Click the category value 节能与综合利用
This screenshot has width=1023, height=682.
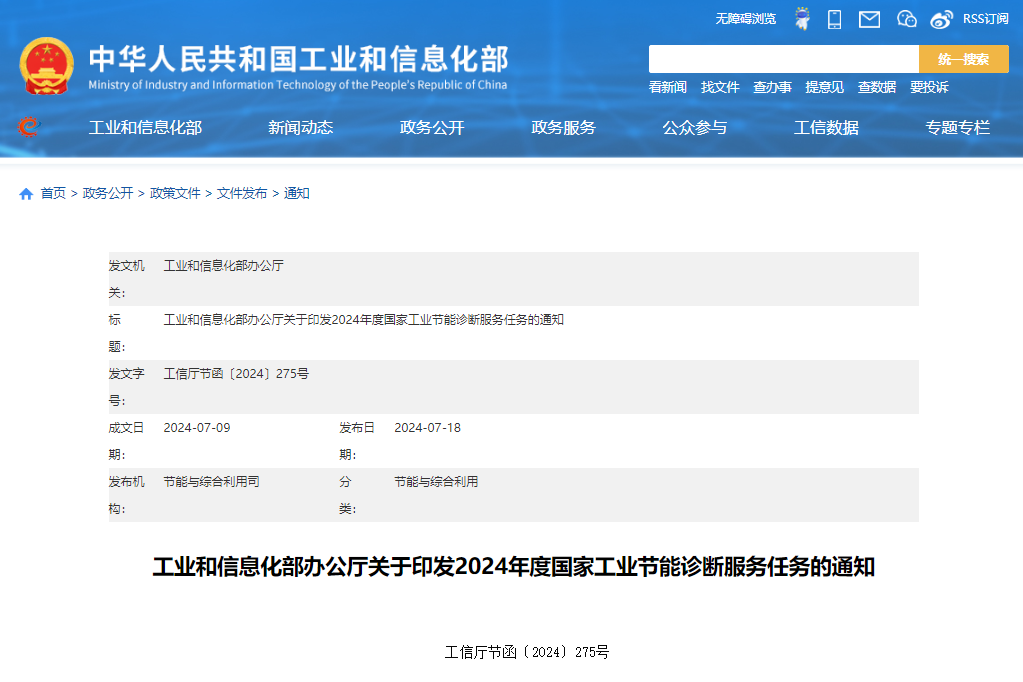point(436,482)
